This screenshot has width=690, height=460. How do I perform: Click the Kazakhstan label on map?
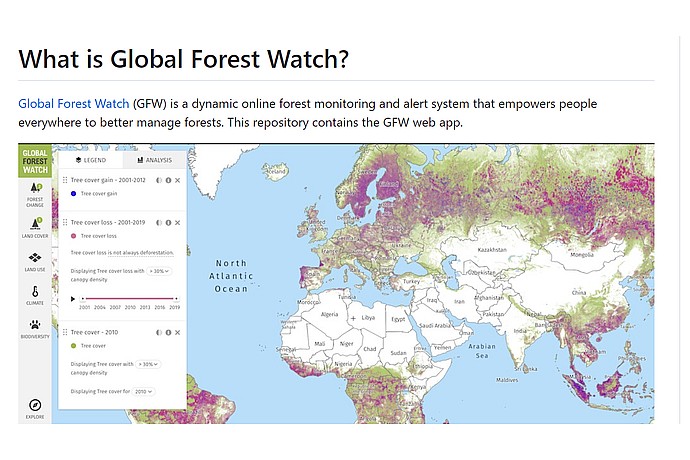click(x=492, y=250)
